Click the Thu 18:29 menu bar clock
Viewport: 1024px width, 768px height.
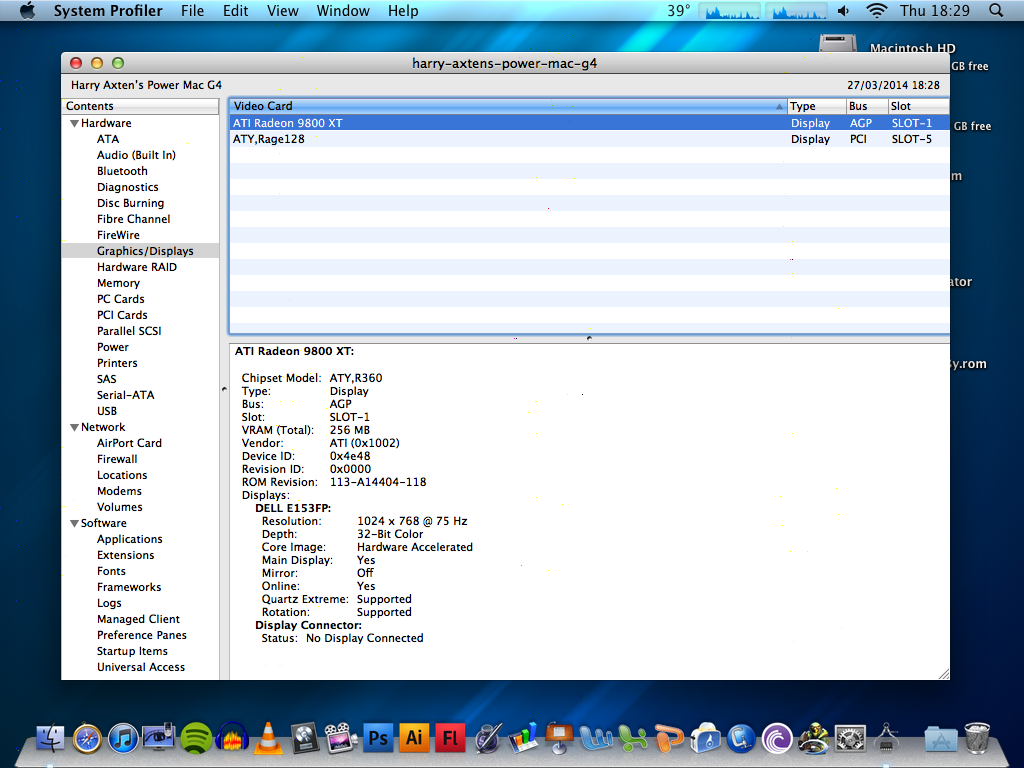point(935,10)
